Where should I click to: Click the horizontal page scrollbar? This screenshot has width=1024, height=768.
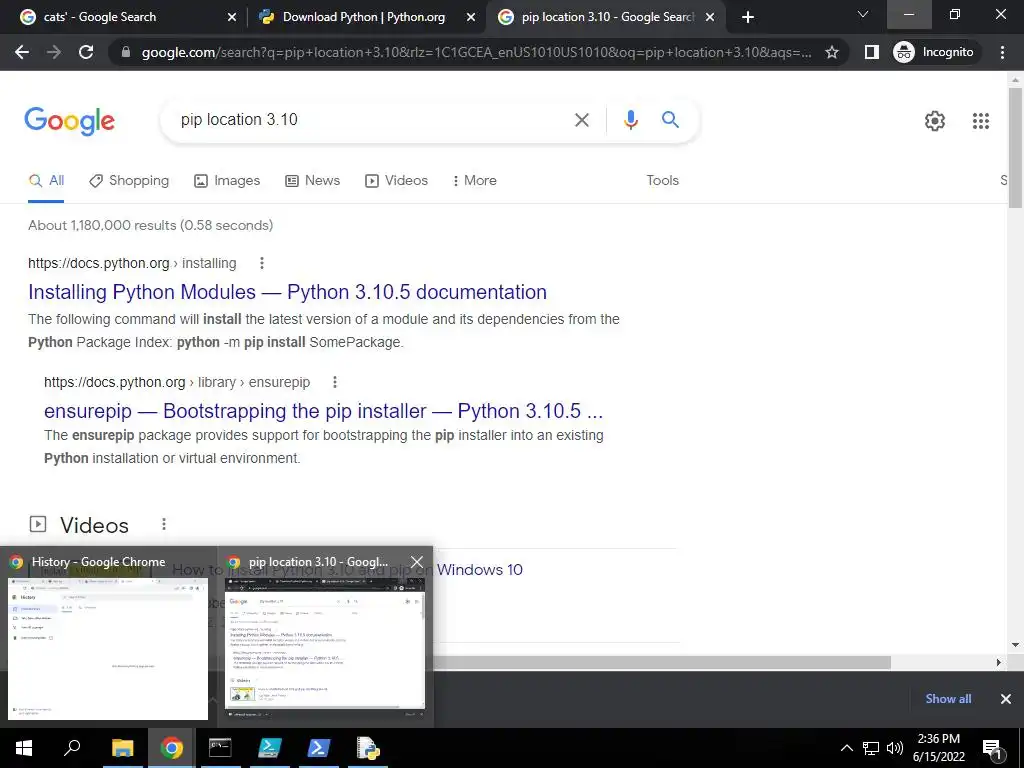pyautogui.click(x=662, y=662)
